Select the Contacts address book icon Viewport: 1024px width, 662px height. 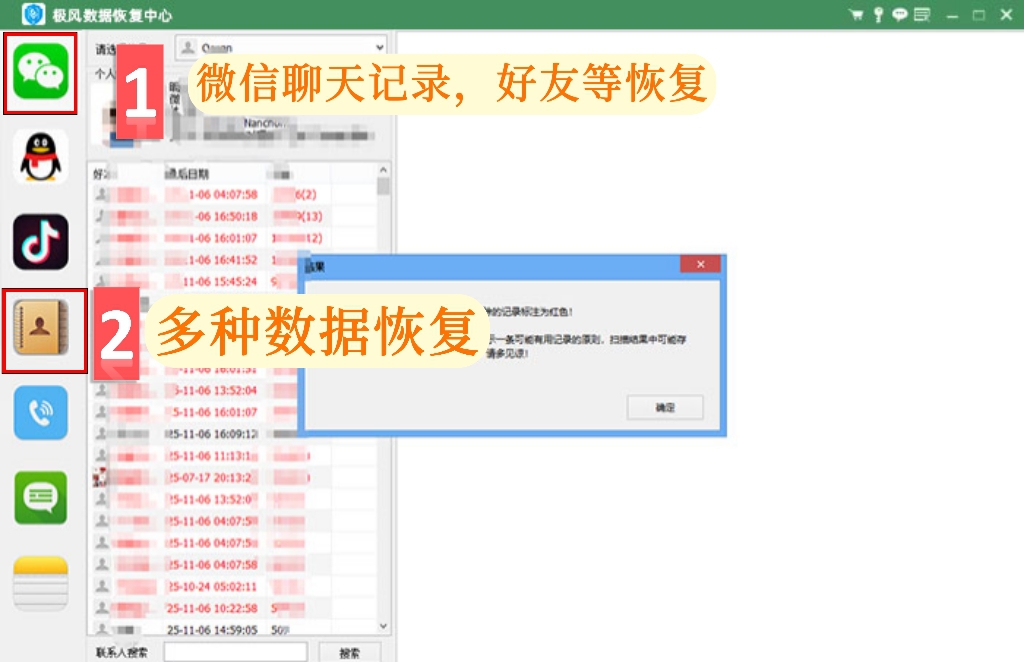coord(40,328)
